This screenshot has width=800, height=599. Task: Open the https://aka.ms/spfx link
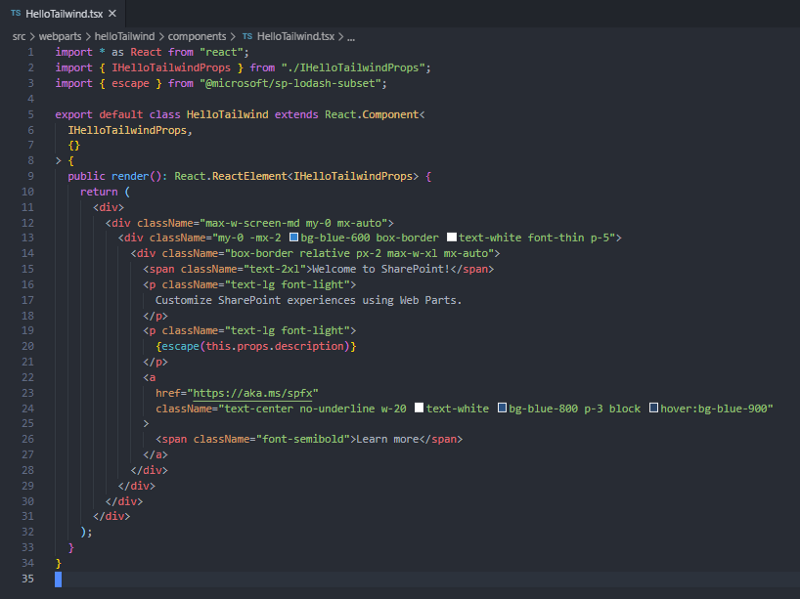253,392
